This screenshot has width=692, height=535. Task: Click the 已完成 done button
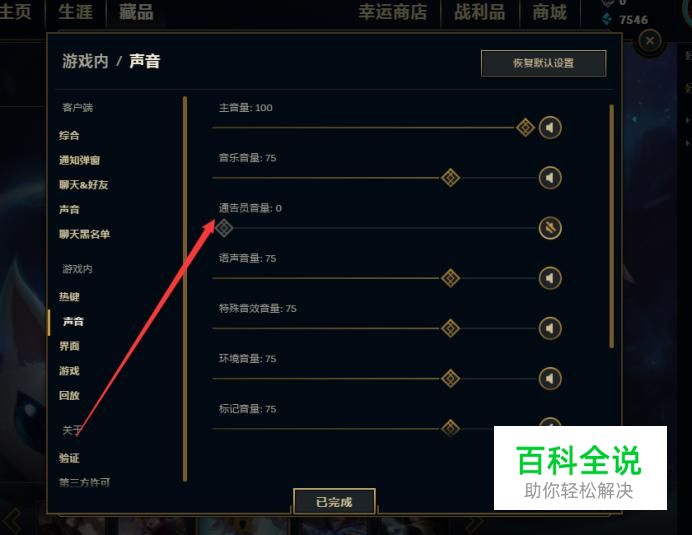pyautogui.click(x=334, y=502)
